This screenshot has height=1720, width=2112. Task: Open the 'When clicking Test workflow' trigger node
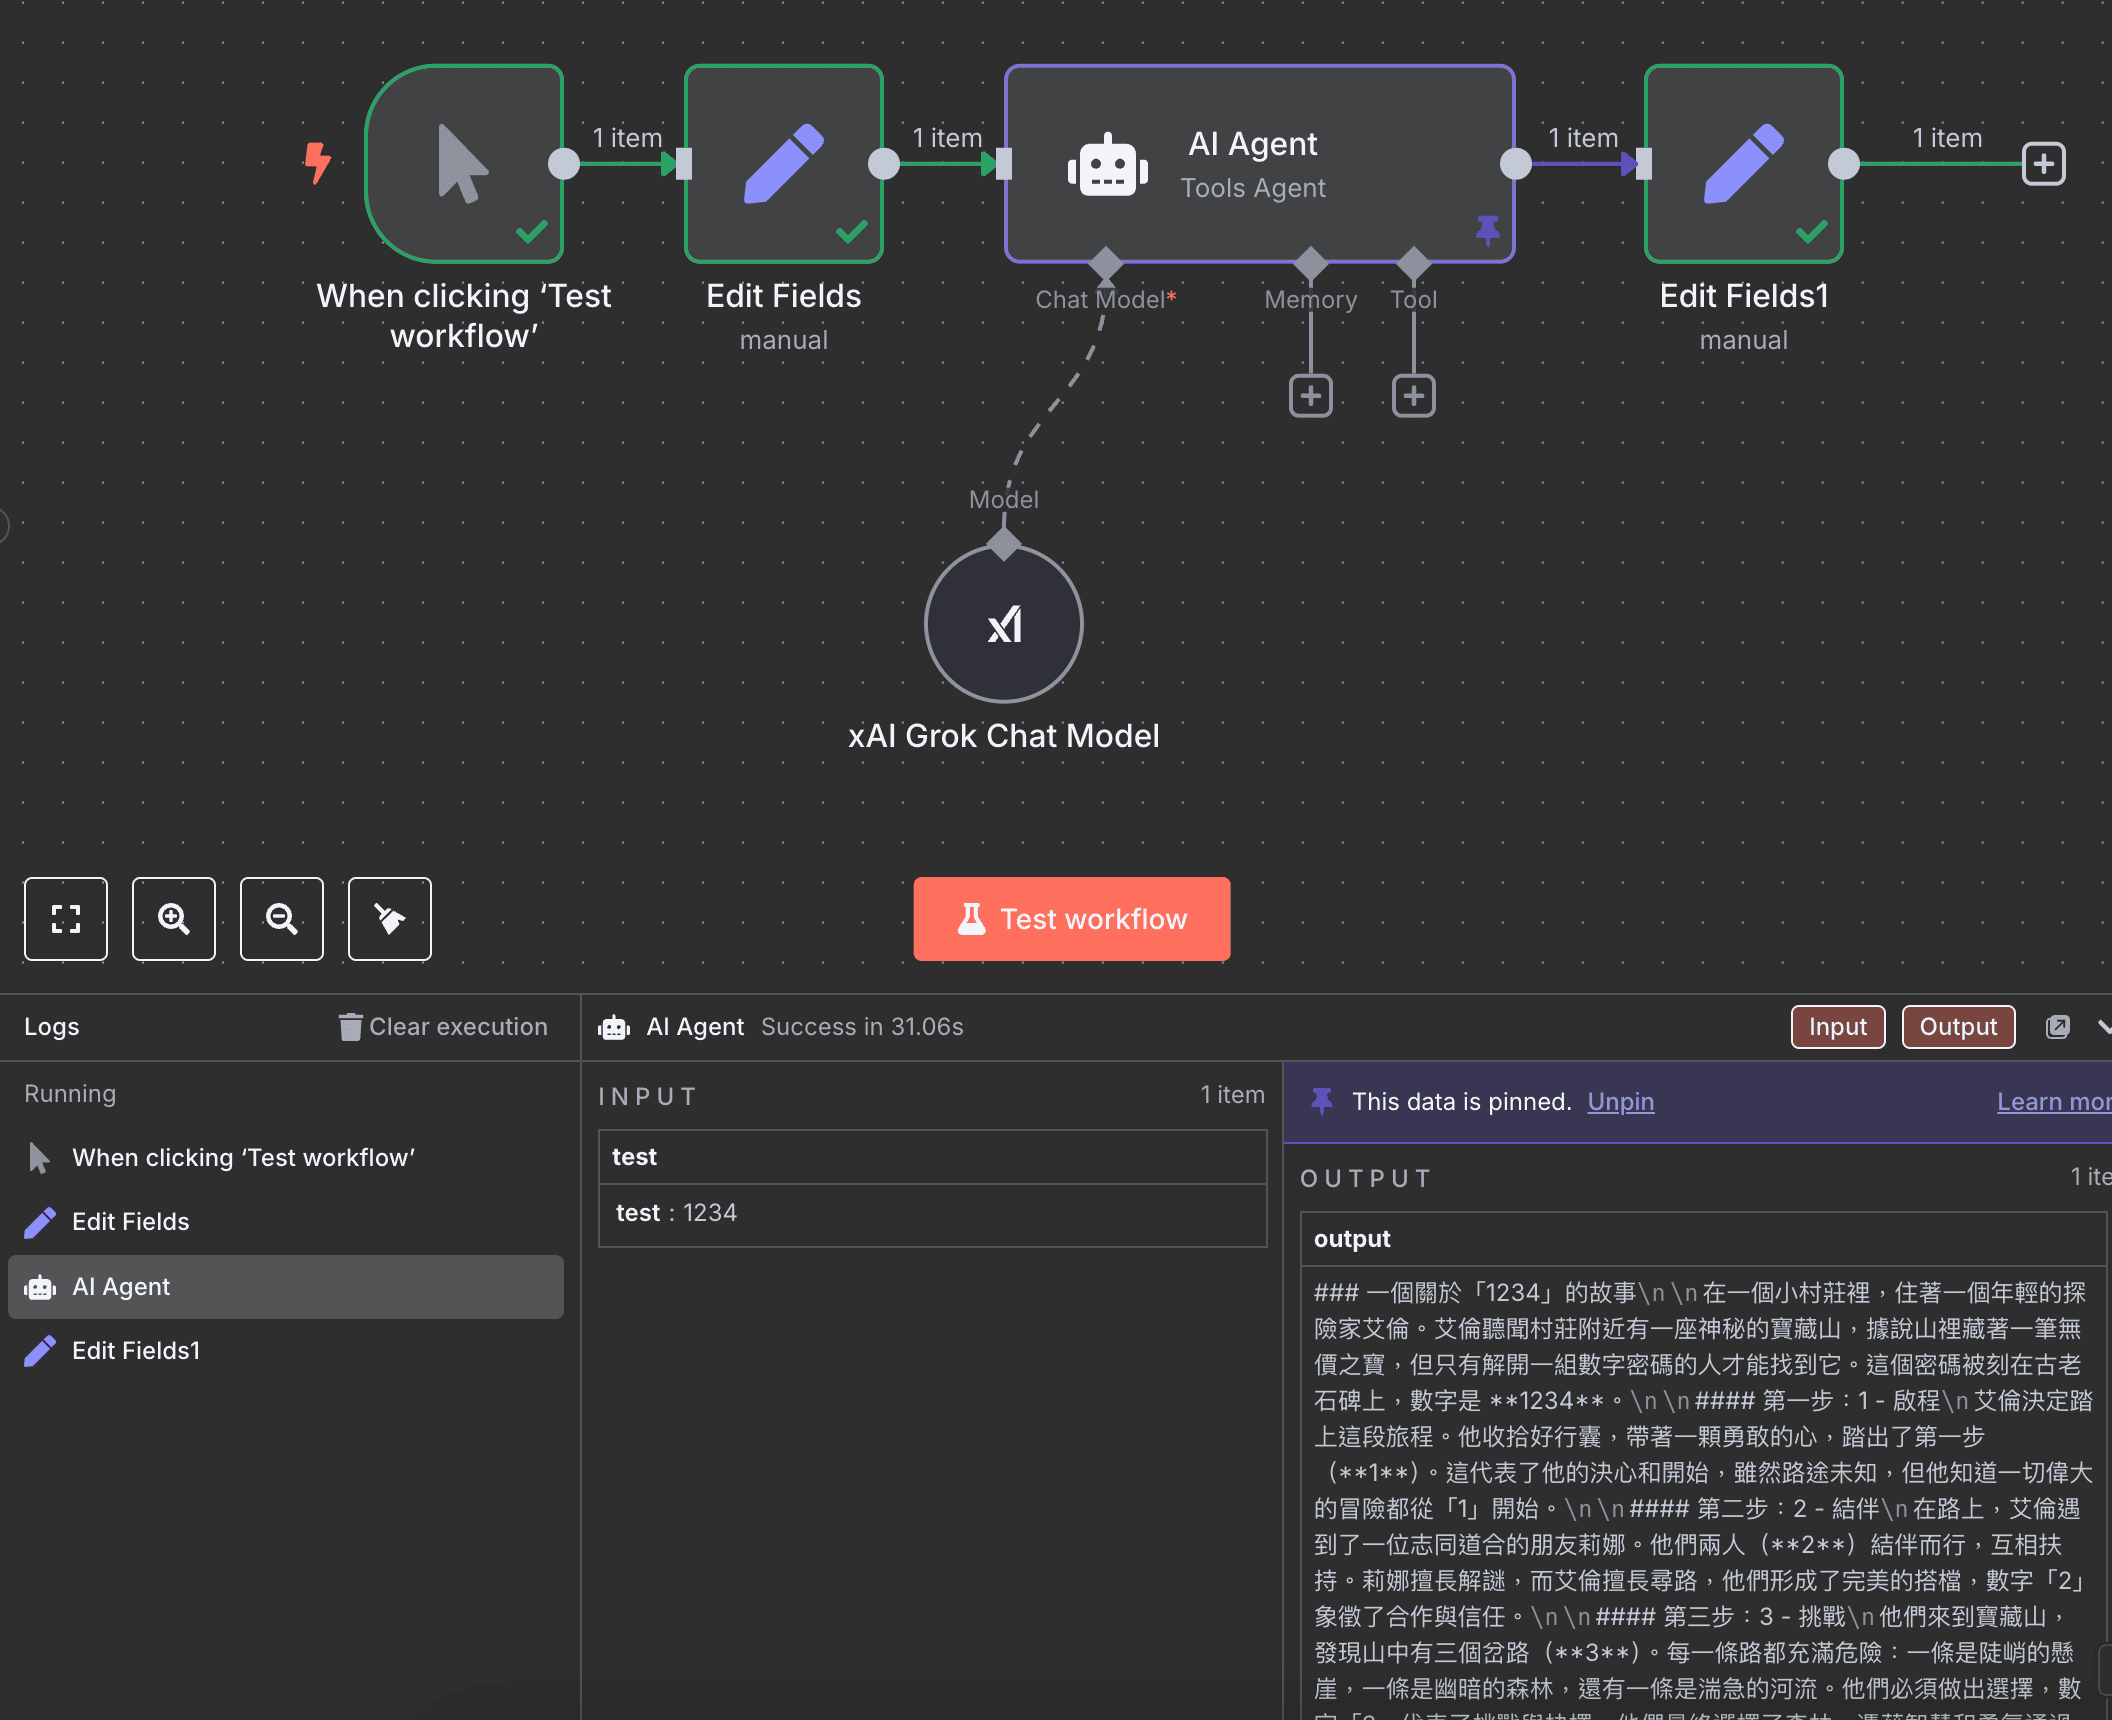tap(465, 163)
